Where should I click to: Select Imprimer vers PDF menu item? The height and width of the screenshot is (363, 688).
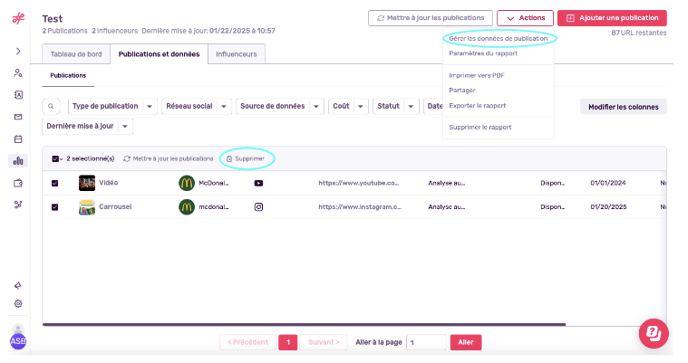pyautogui.click(x=477, y=75)
